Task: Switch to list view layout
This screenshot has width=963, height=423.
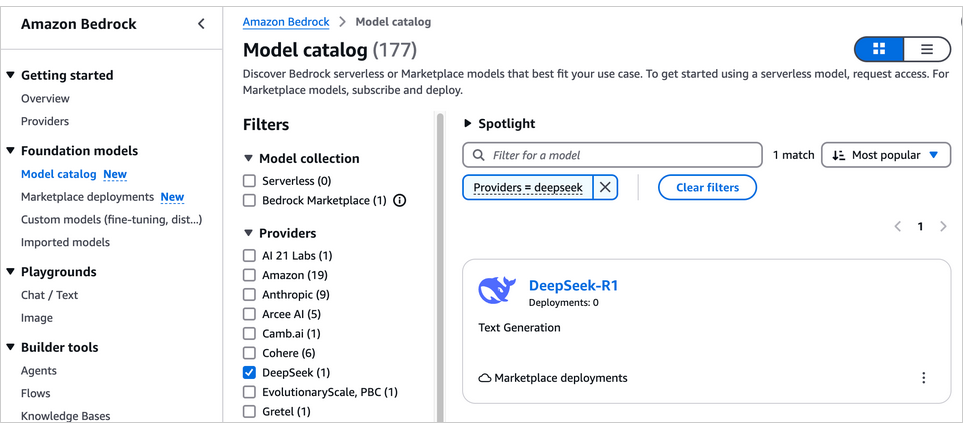Action: pyautogui.click(x=927, y=49)
